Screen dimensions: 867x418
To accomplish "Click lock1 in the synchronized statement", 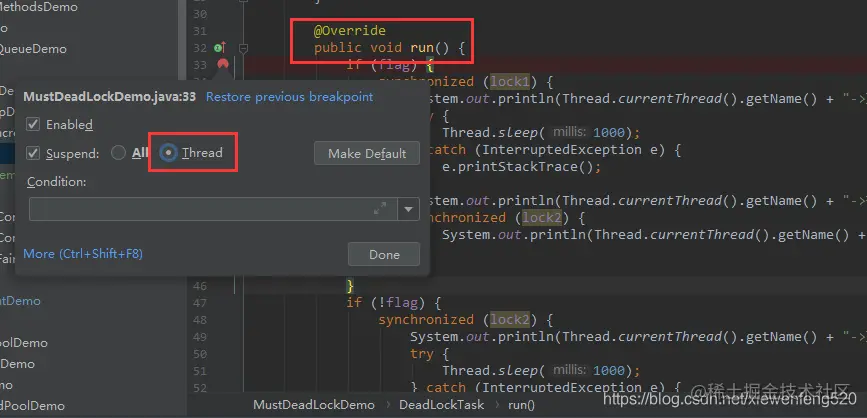I will click(x=509, y=82).
